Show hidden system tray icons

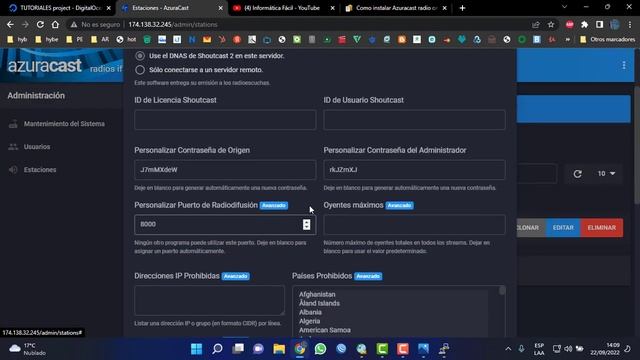(x=508, y=349)
